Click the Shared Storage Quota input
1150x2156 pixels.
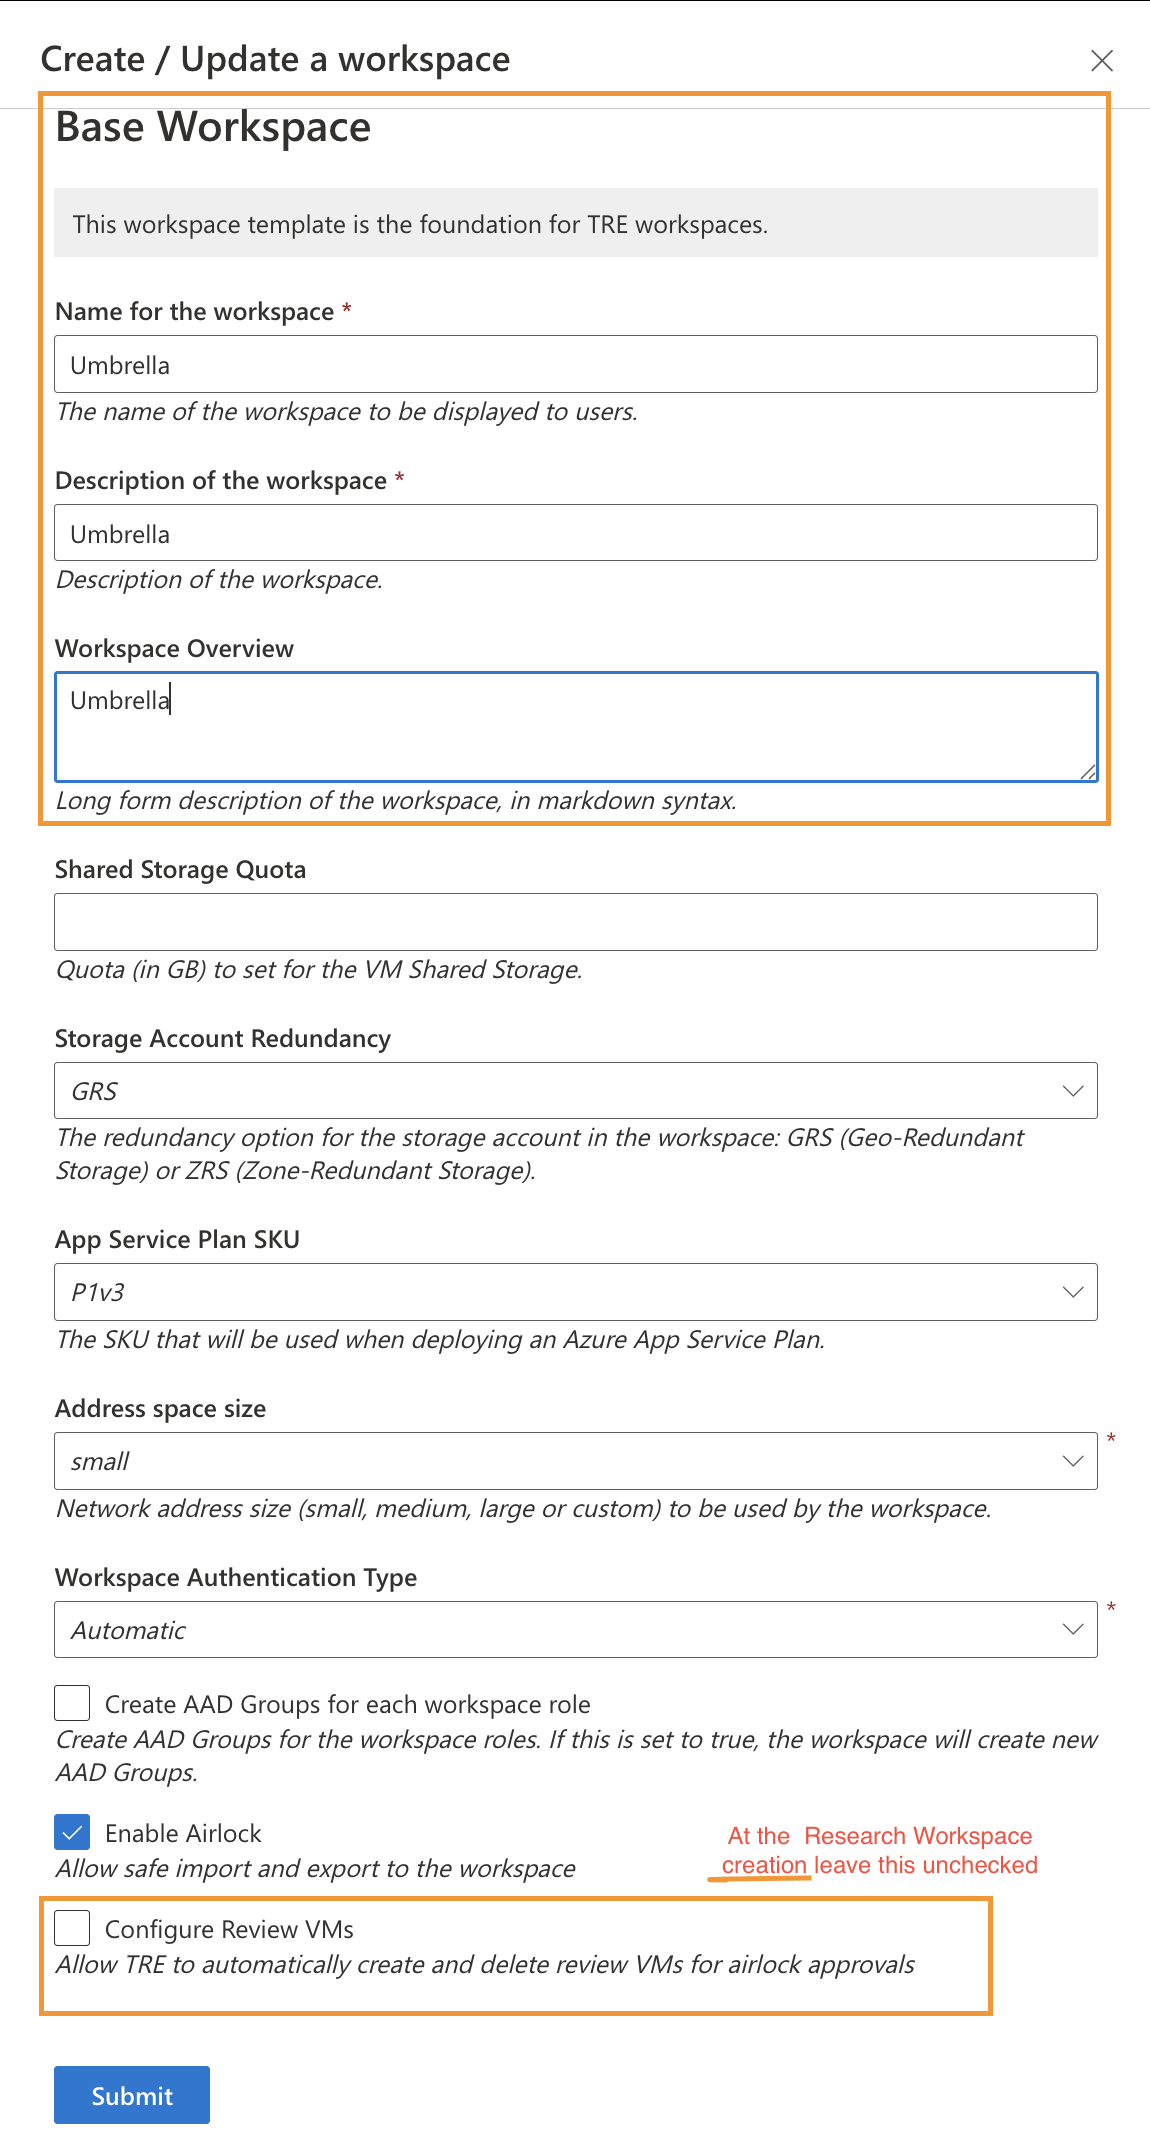click(575, 922)
